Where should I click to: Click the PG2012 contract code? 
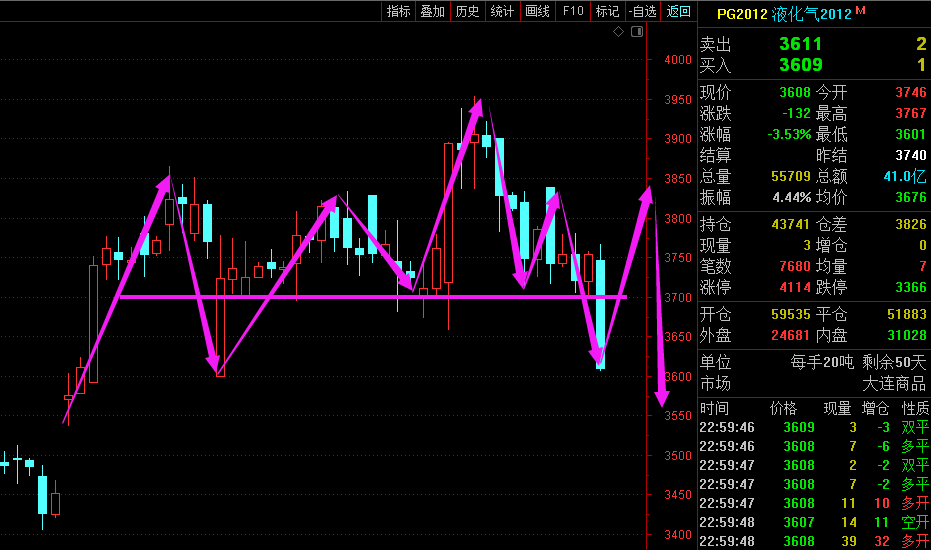click(743, 13)
